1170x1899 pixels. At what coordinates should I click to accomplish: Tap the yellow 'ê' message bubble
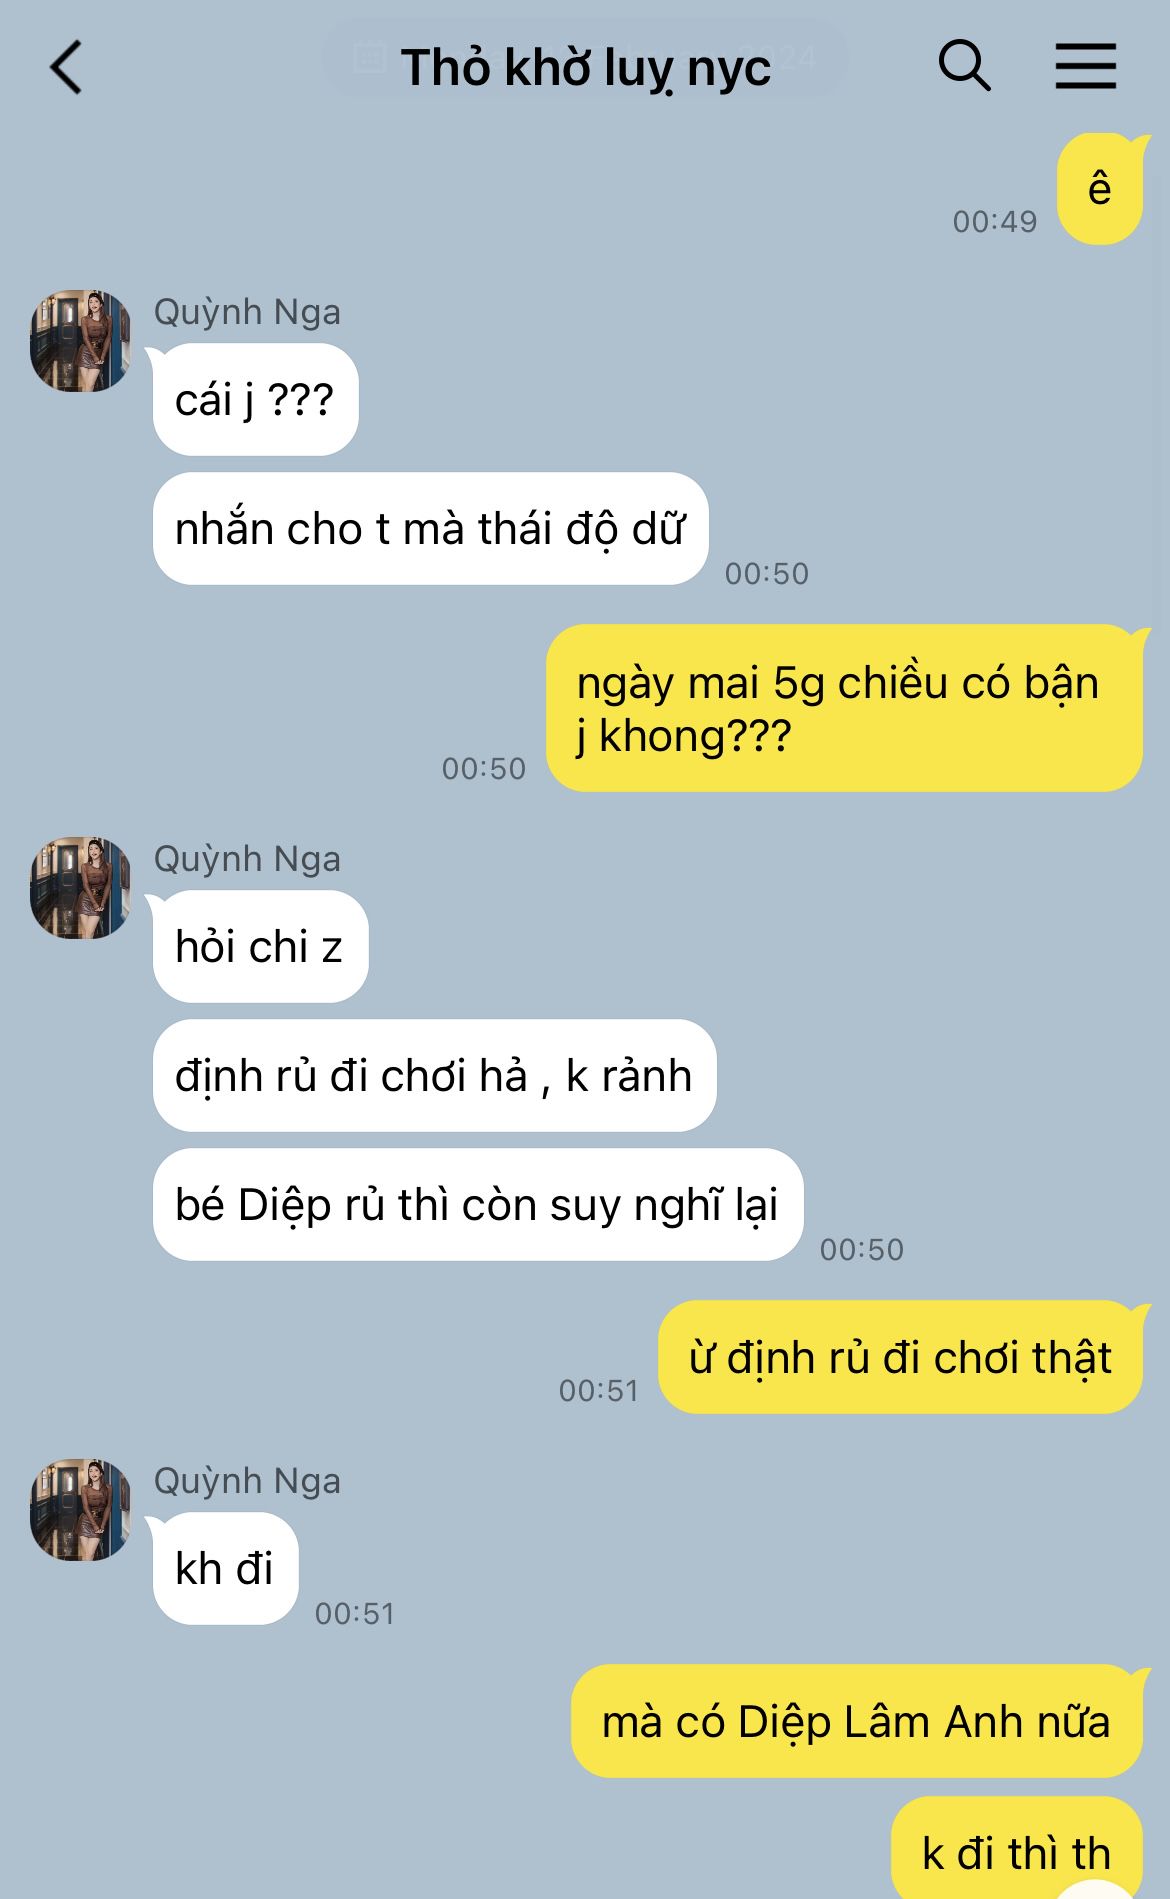(1099, 189)
